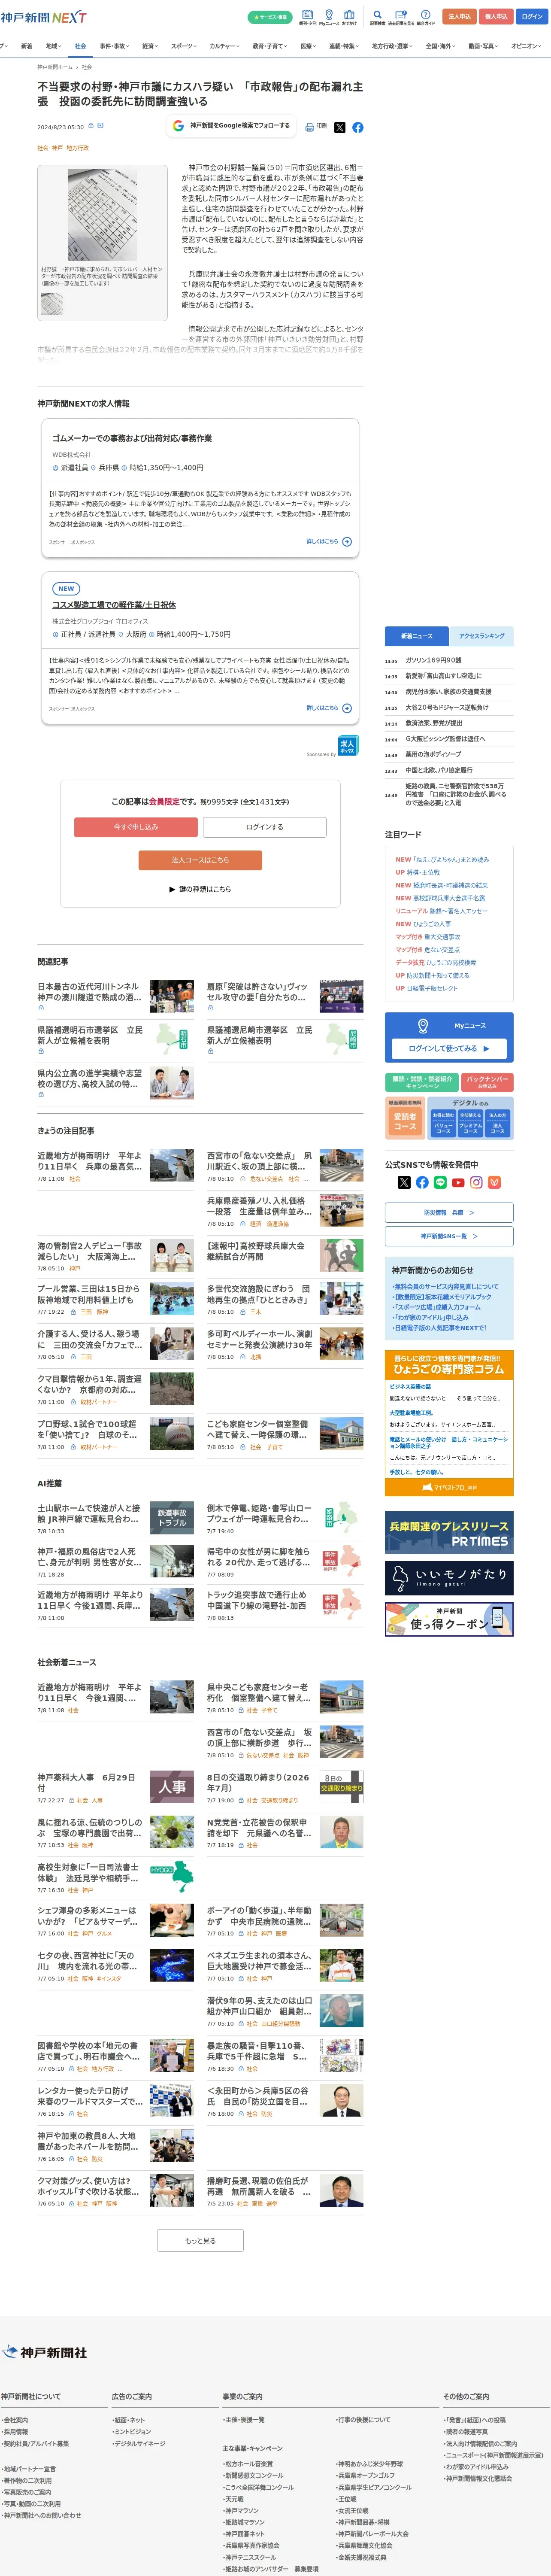Click the 個人申込 header button
The height and width of the screenshot is (2576, 551).
[496, 16]
